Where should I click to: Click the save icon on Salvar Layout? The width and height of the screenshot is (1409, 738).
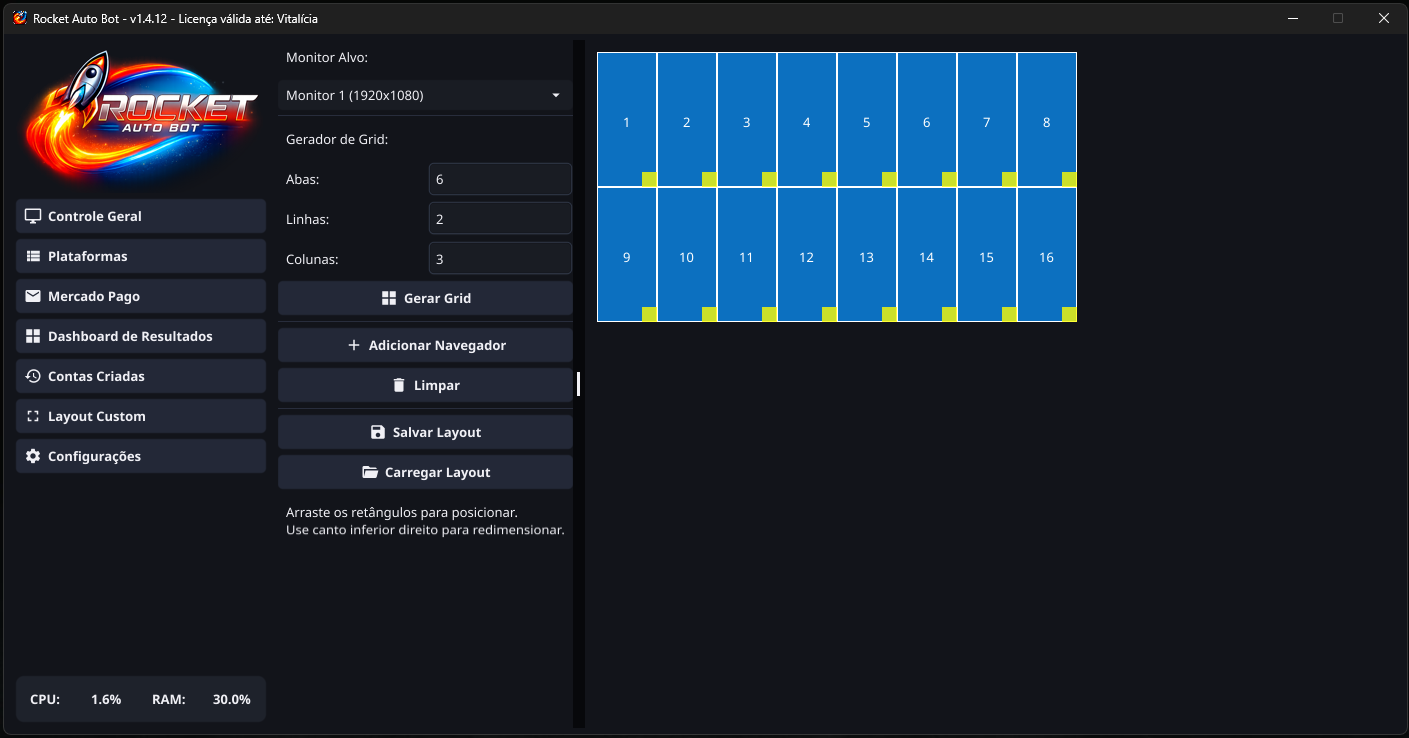(x=378, y=432)
